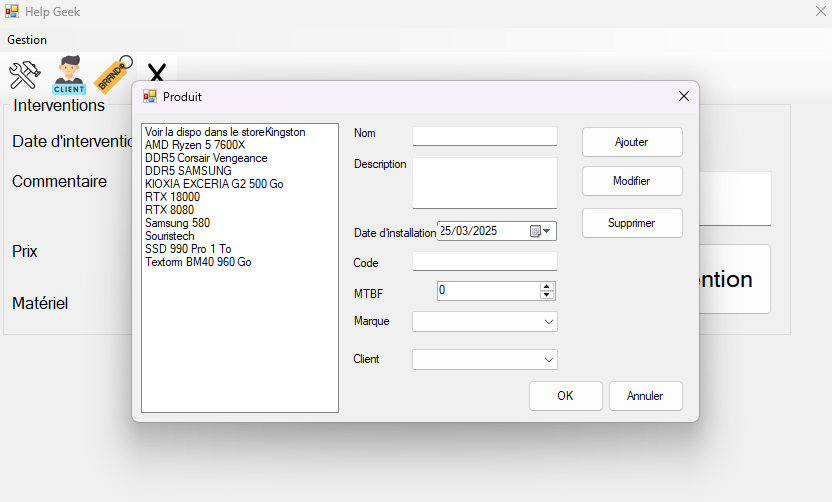832x502 pixels.
Task: Click the Annuler button
Action: [645, 396]
